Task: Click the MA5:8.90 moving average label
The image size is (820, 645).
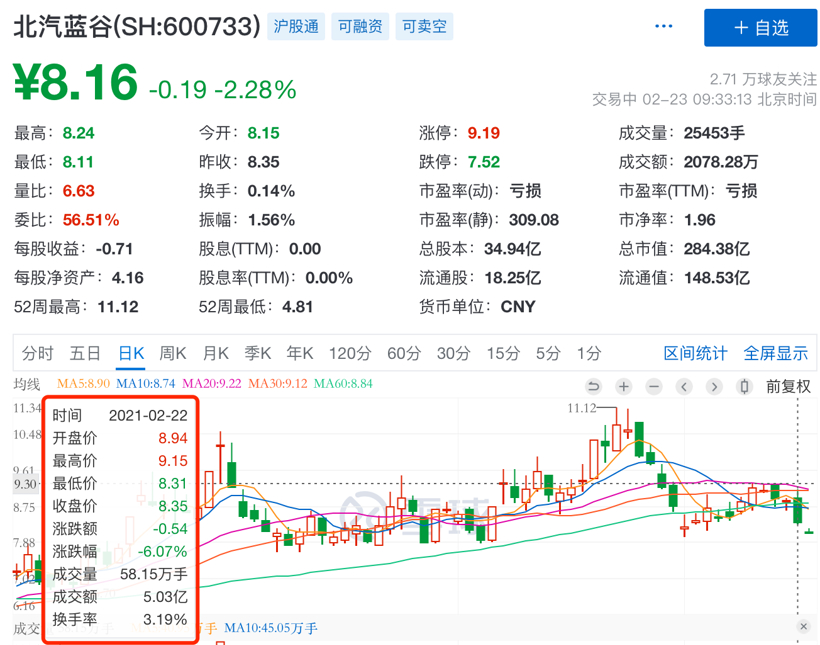Action: pos(83,383)
